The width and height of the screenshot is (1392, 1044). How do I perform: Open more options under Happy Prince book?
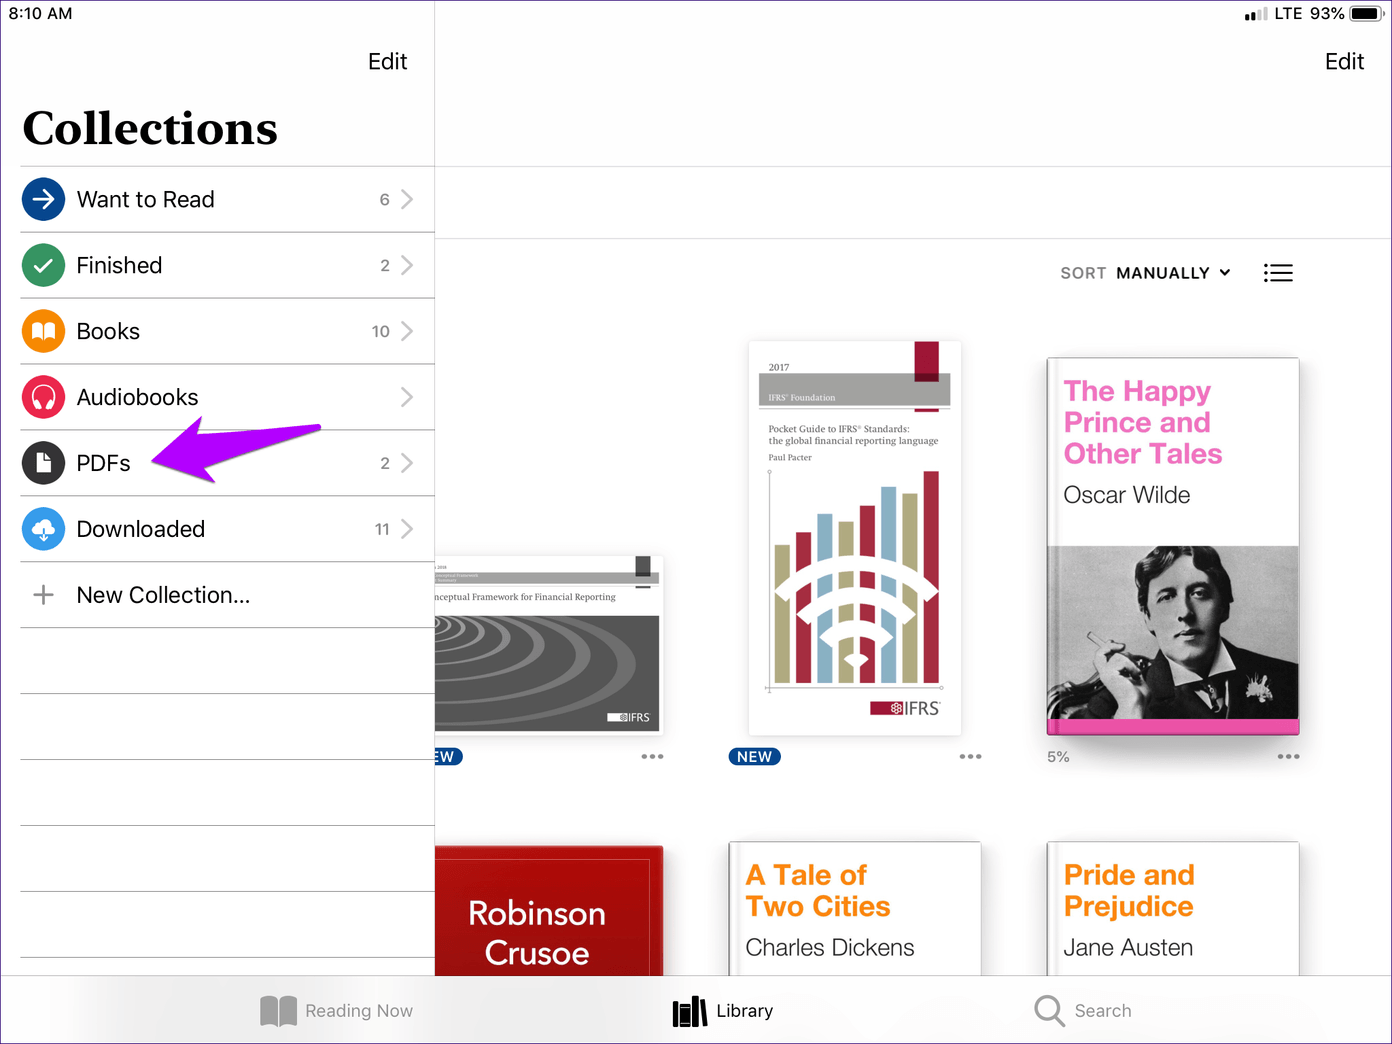coord(1288,757)
